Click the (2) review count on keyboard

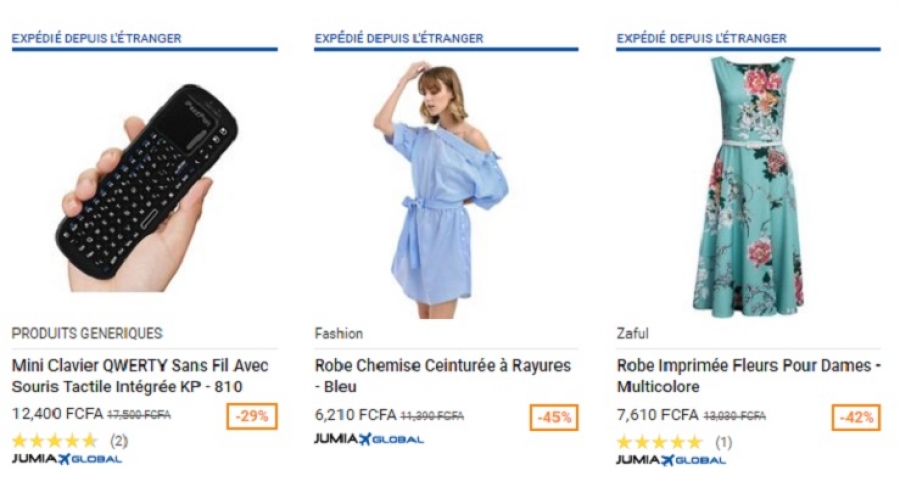[x=118, y=440]
